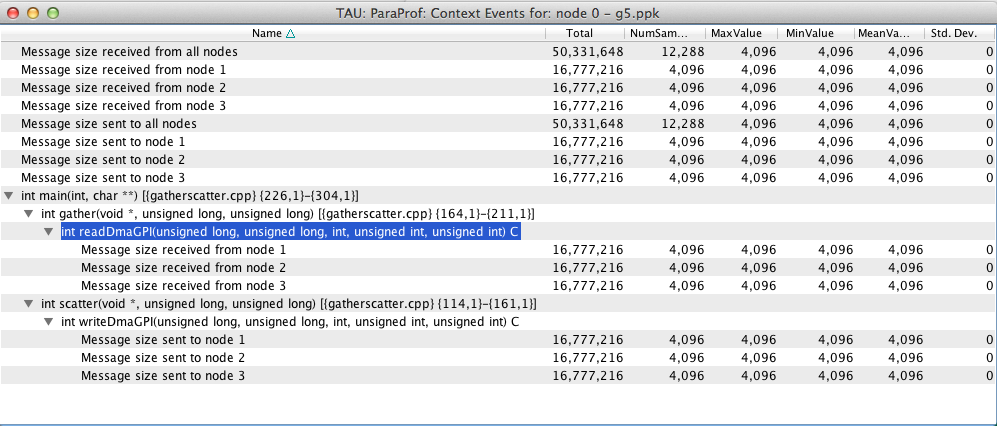997x426 pixels.
Task: Click the Name column sort arrow
Action: point(291,34)
